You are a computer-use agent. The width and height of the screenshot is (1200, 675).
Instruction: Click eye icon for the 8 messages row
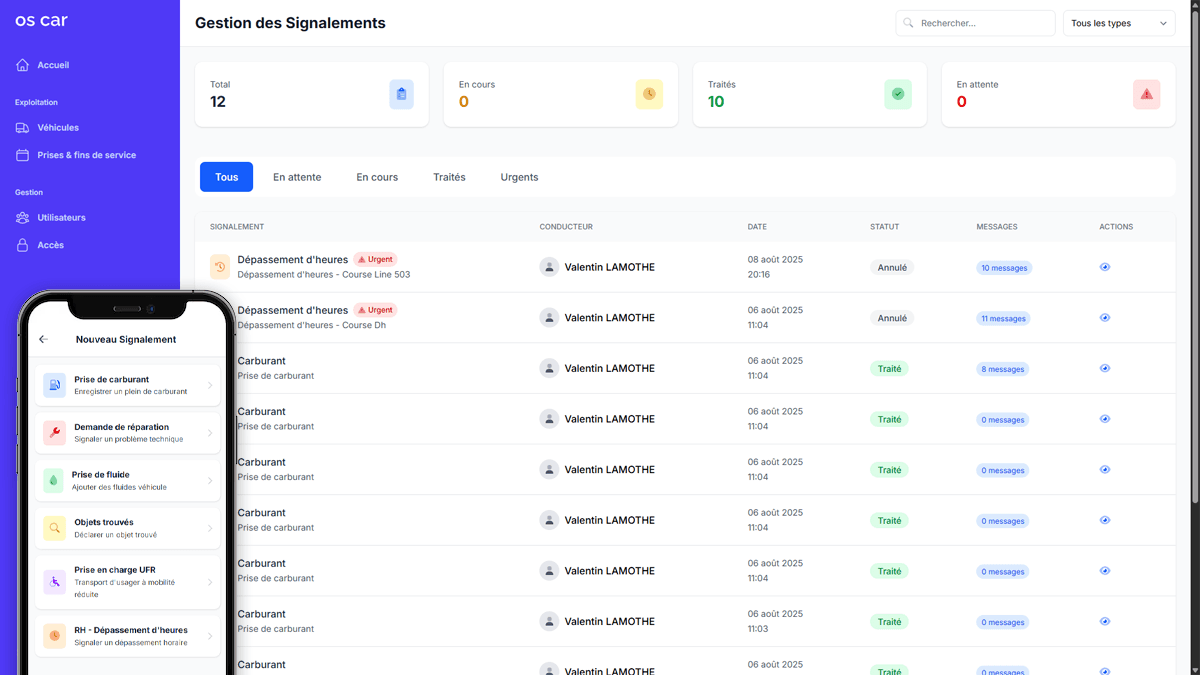pyautogui.click(x=1105, y=368)
